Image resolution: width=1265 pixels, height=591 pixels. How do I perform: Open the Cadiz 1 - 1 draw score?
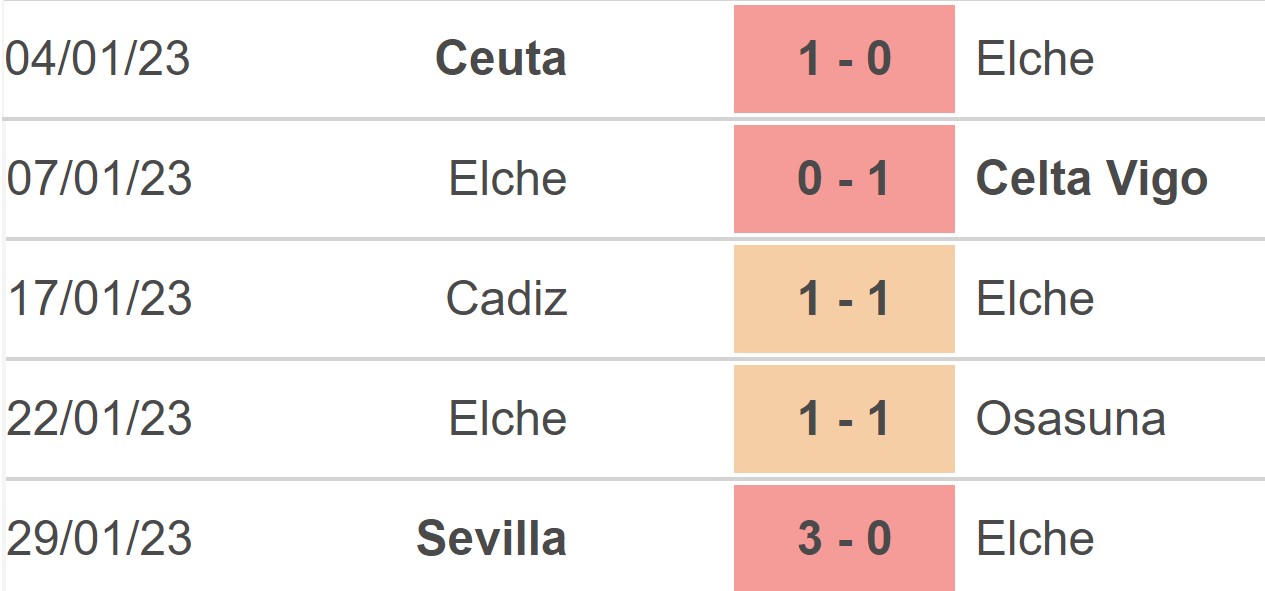[x=844, y=299]
